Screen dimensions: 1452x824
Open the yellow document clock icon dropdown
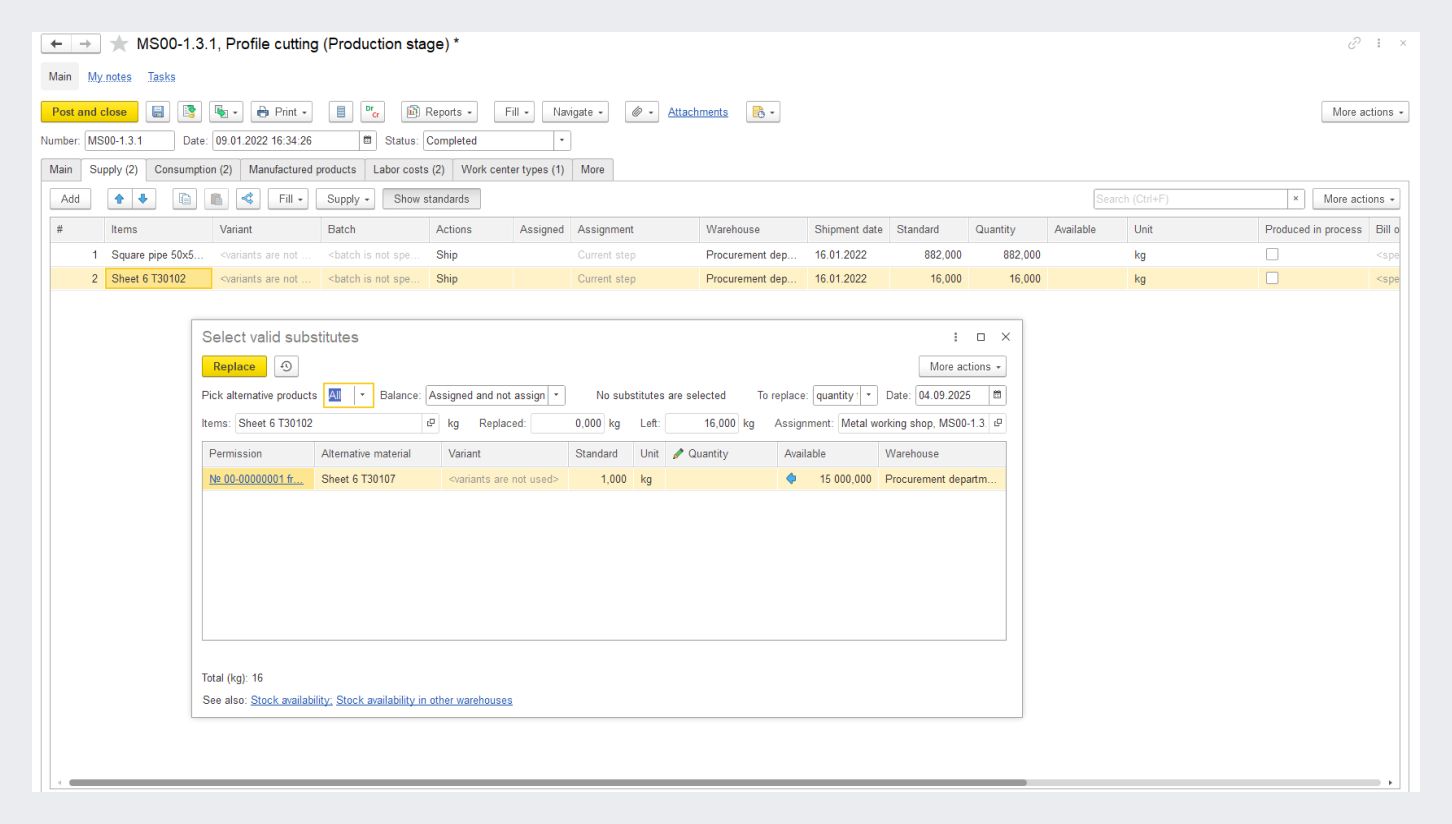tap(763, 112)
